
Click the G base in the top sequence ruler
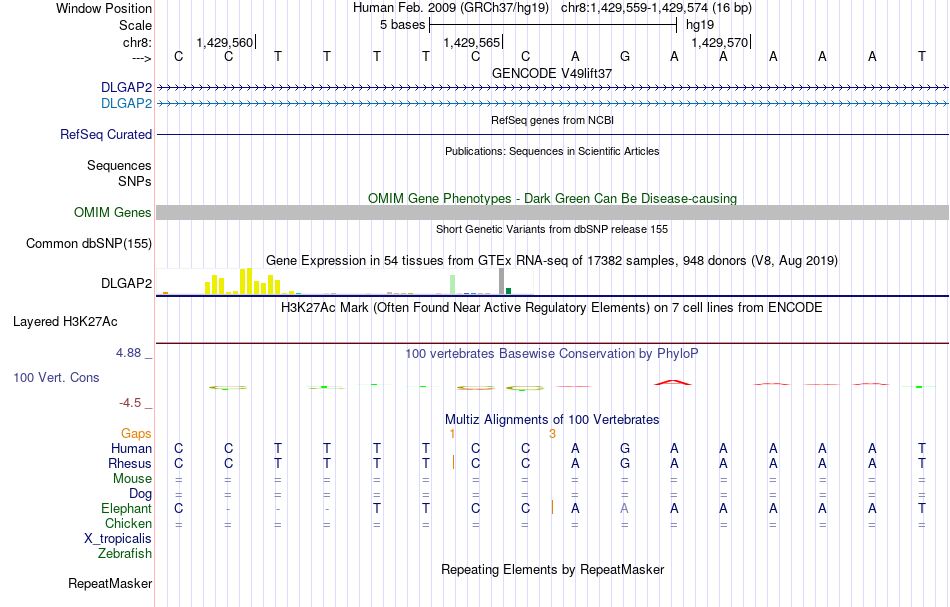[x=625, y=56]
